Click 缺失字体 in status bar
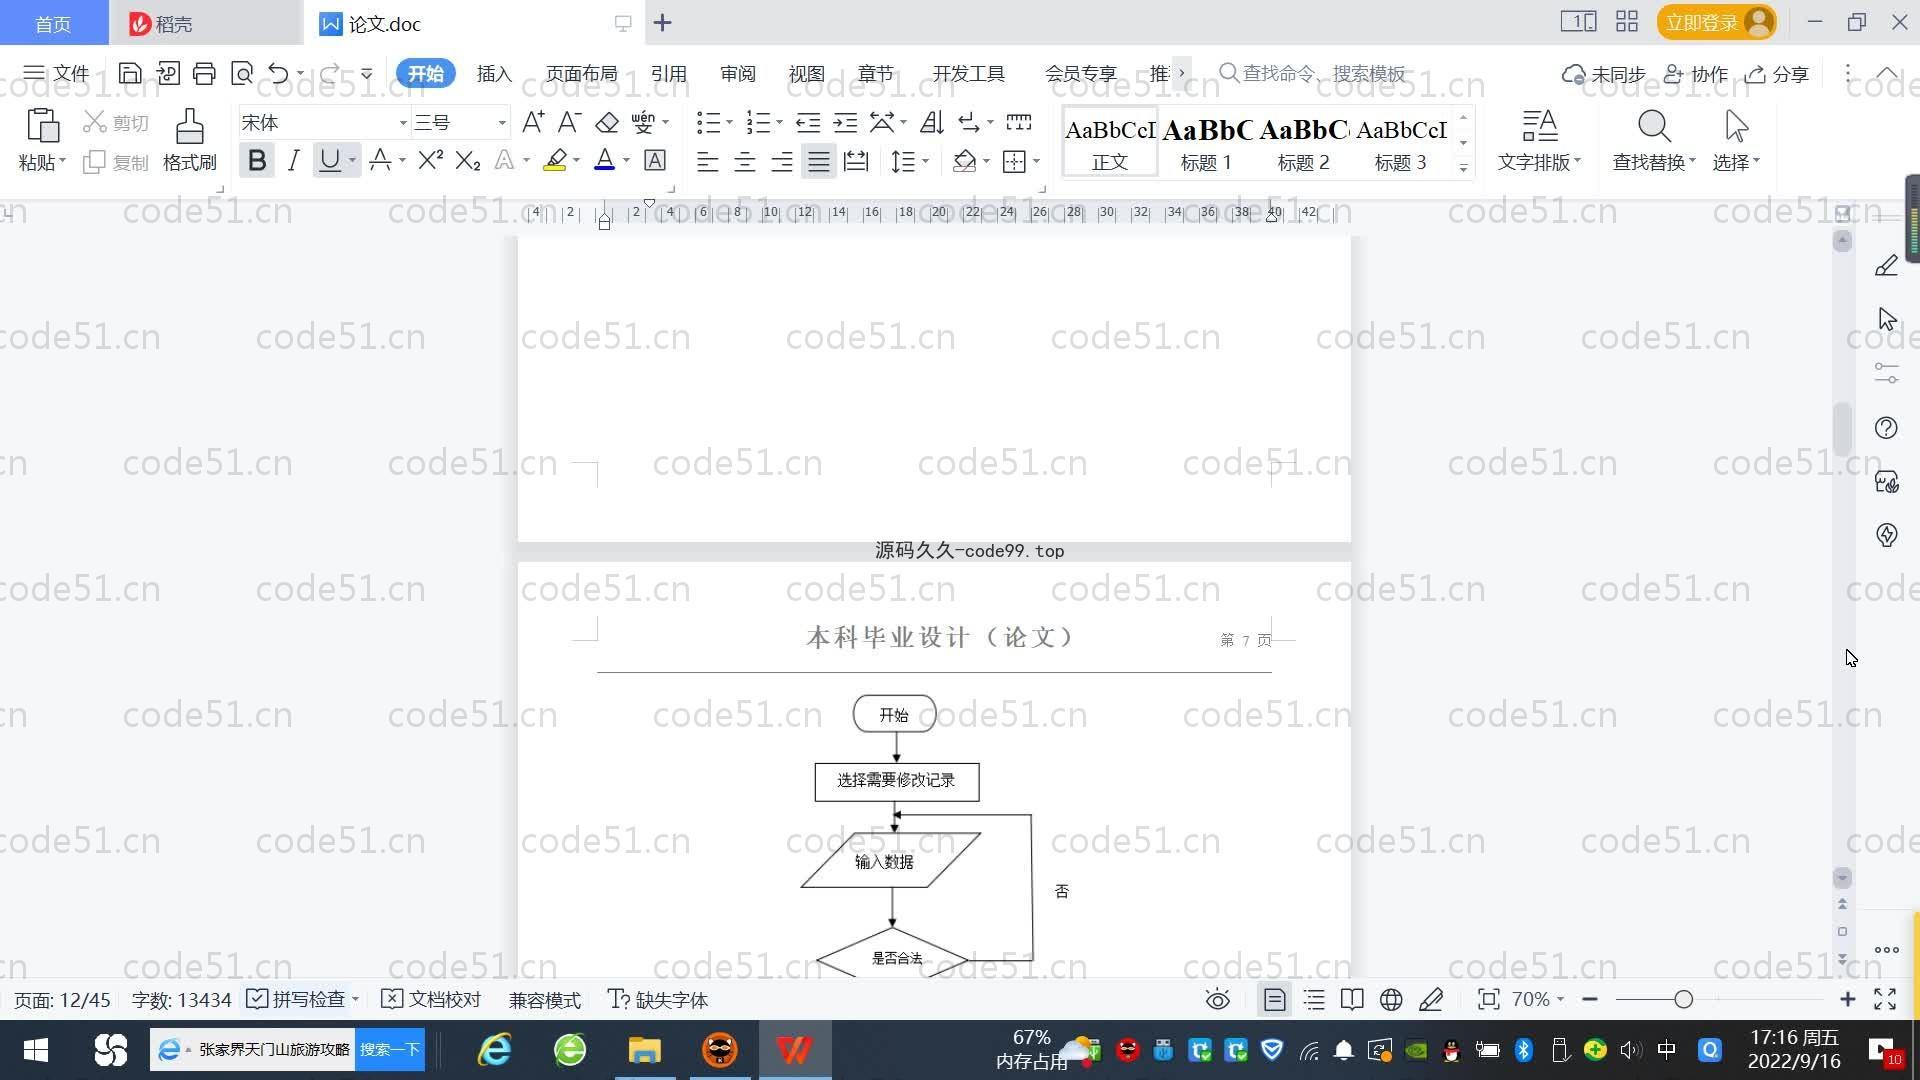Screen dimensions: 1920x1080 pyautogui.click(x=658, y=999)
